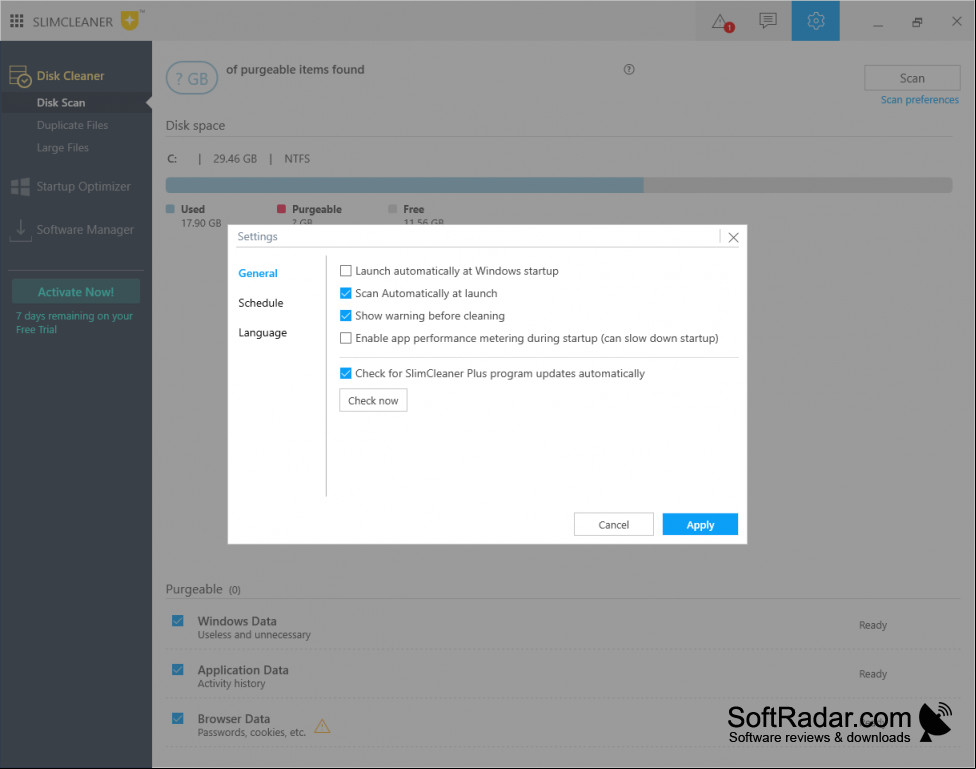
Task: Open Duplicate Files in sidebar
Action: 72,125
